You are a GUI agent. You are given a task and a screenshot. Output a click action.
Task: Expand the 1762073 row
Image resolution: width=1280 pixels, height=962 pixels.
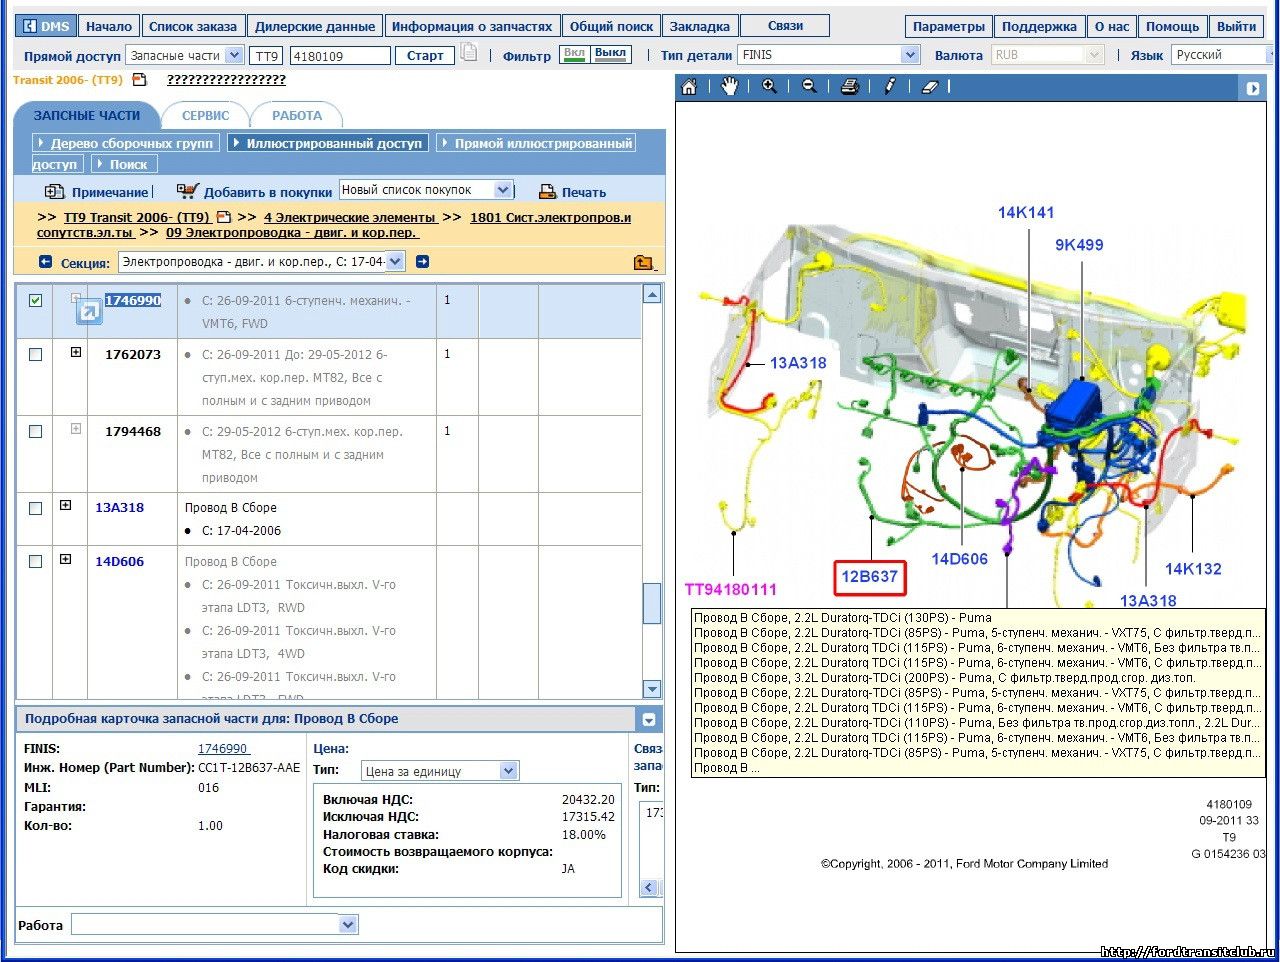point(76,352)
